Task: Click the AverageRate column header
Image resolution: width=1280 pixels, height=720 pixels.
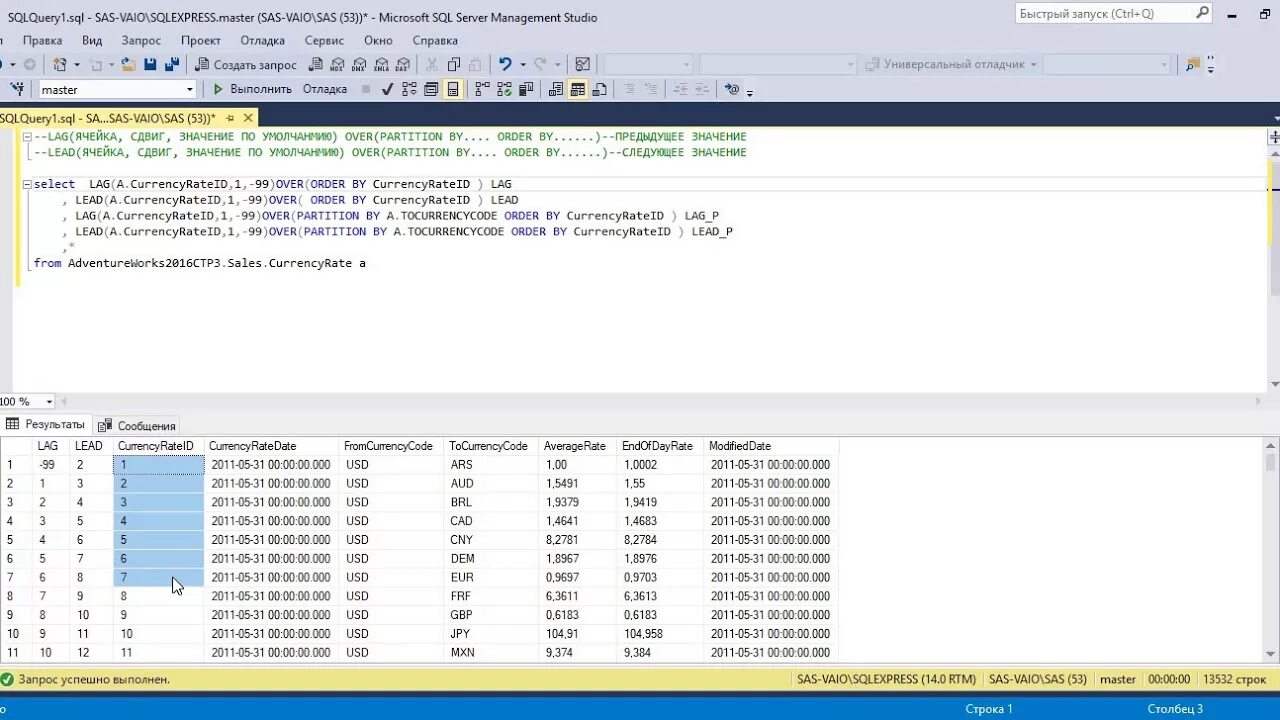Action: pos(575,446)
